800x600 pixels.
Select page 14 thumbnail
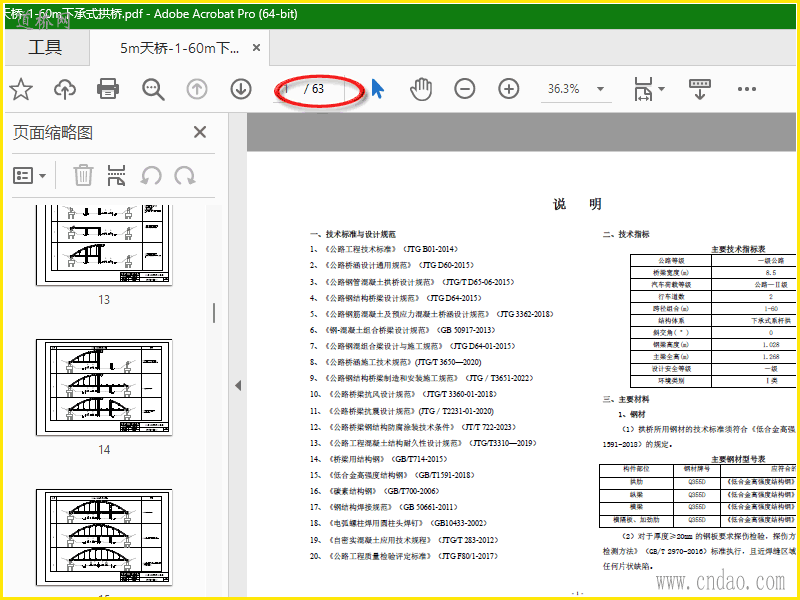pos(104,386)
